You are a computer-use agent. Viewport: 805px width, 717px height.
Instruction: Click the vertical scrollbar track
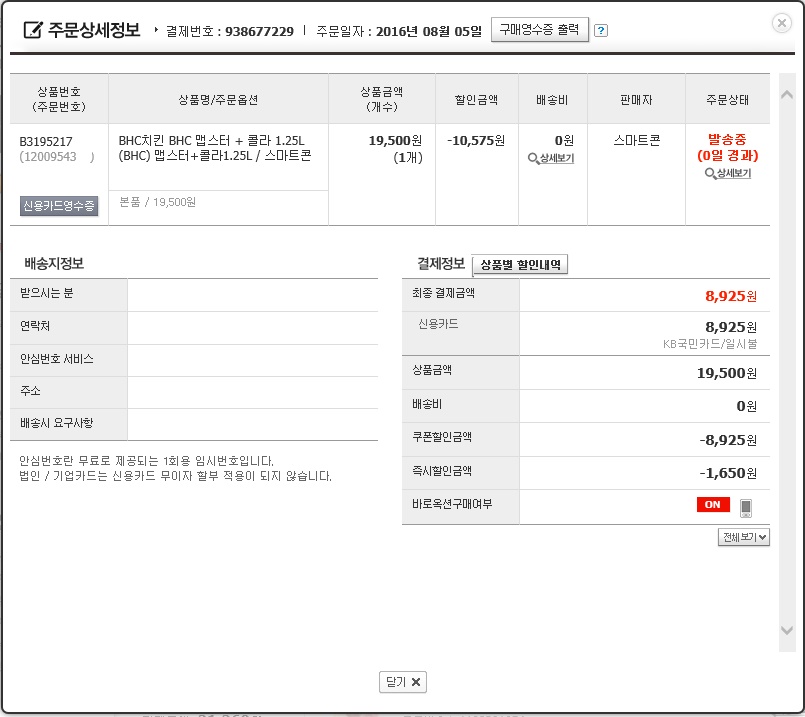click(x=786, y=360)
